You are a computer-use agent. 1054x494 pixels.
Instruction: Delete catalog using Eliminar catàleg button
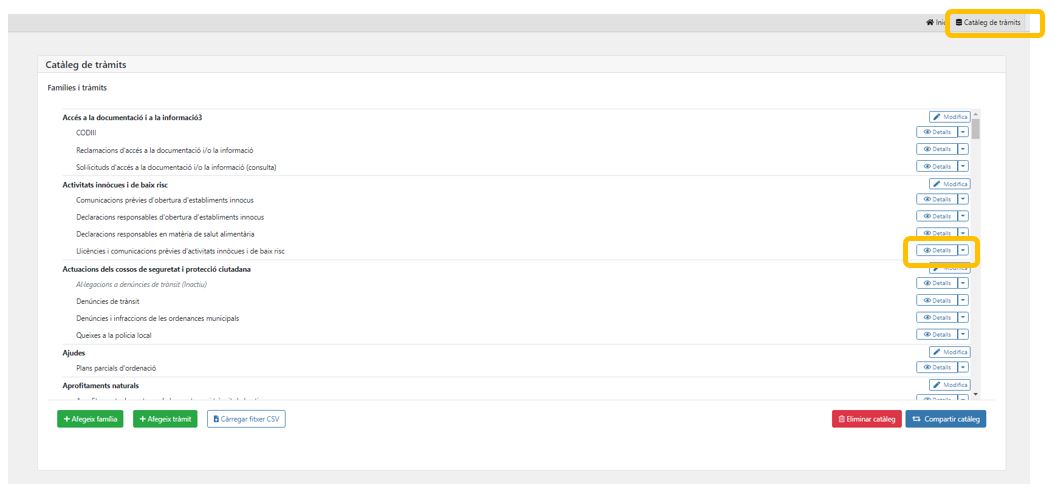[866, 419]
